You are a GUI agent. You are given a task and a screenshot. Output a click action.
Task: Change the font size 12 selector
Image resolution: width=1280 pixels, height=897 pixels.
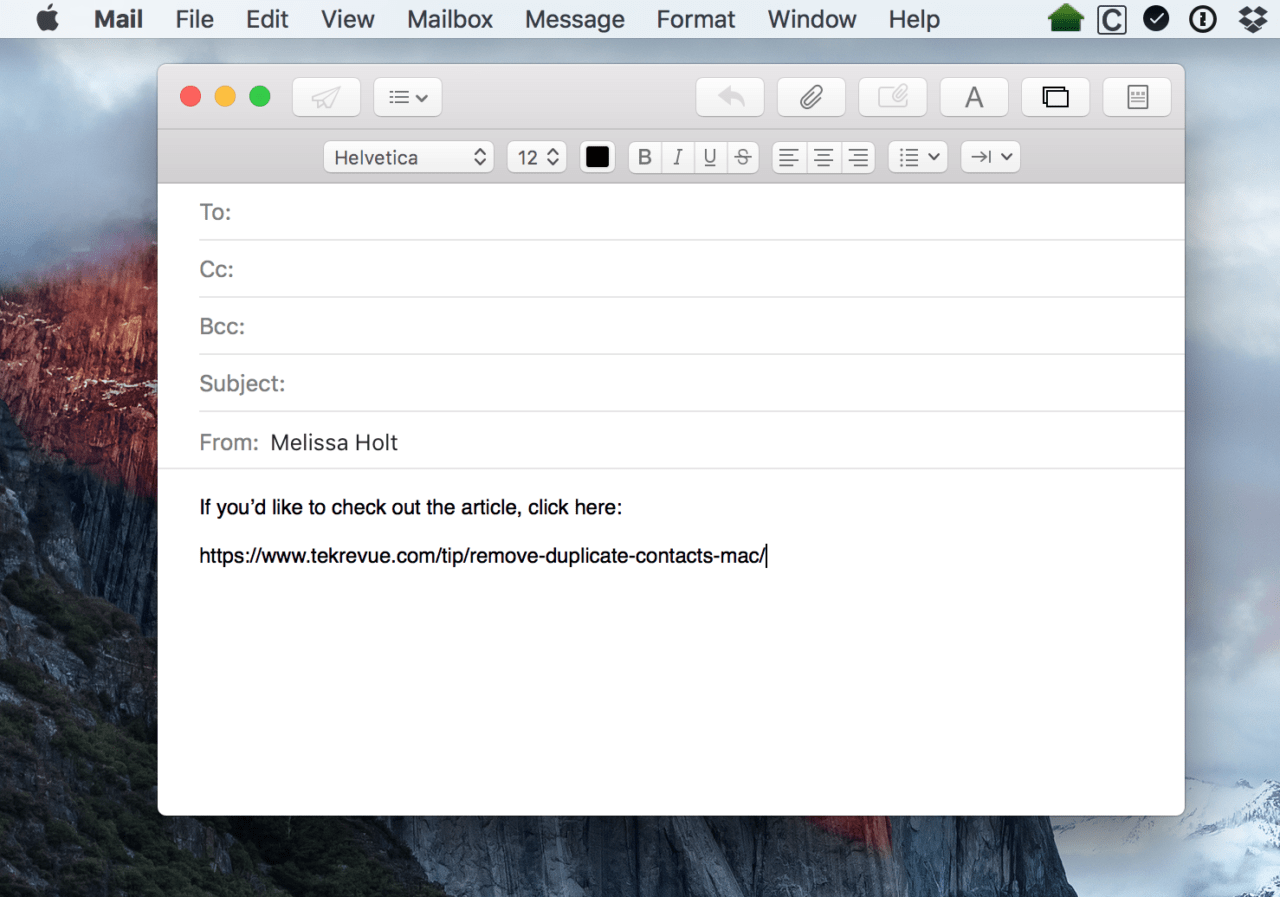click(x=537, y=157)
